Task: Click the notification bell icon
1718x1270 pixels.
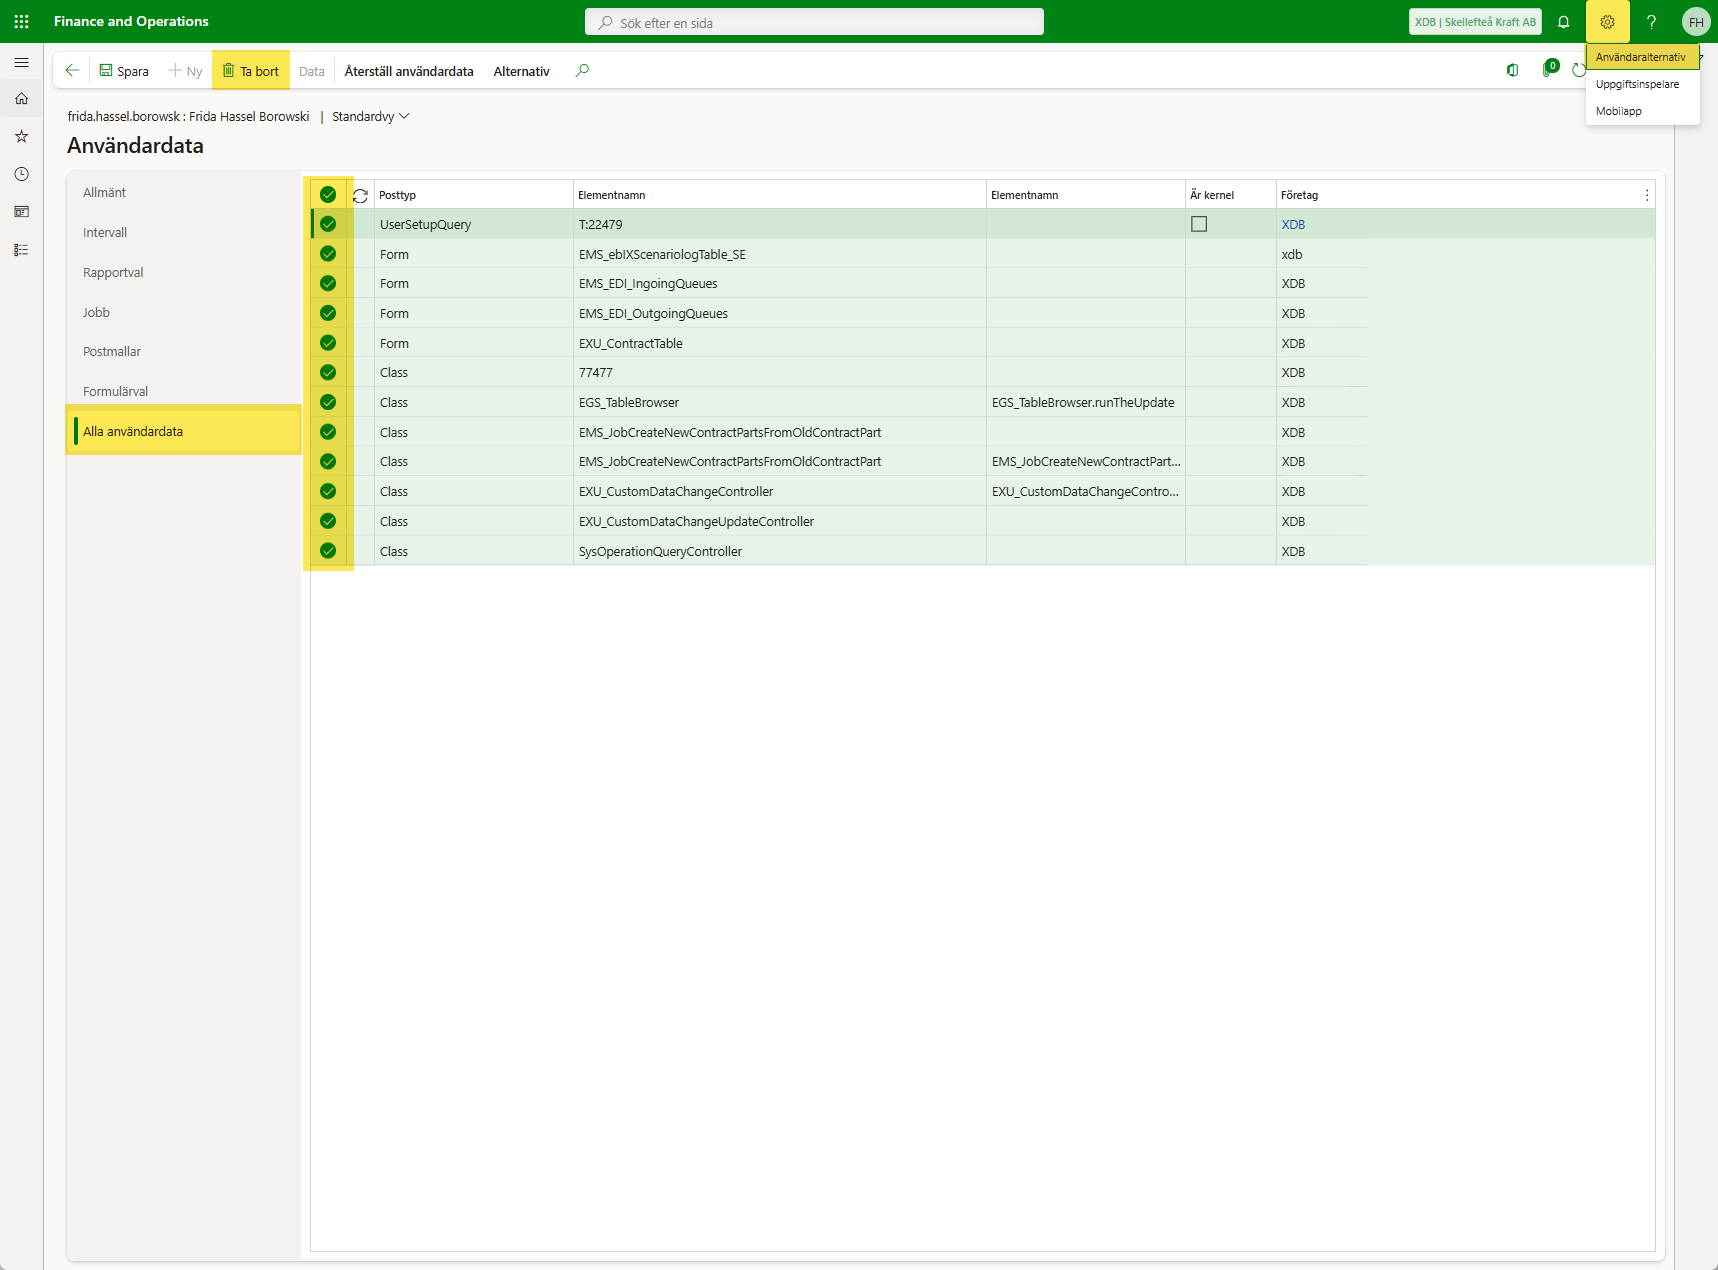Action: pyautogui.click(x=1563, y=22)
